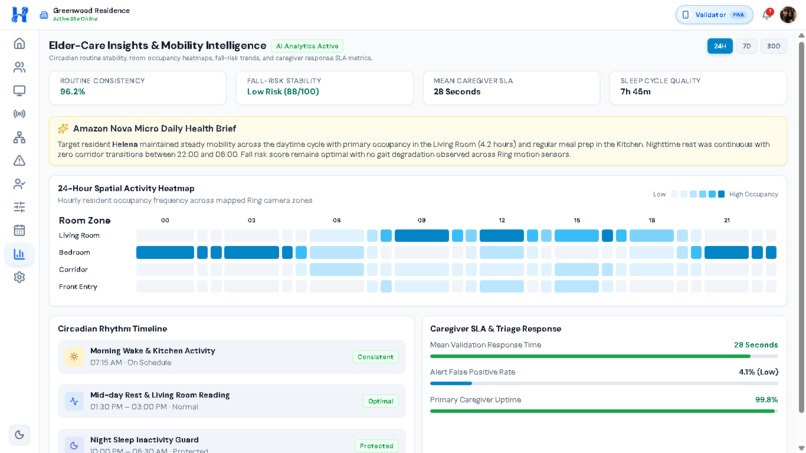Click the notification bell icon

[x=767, y=14]
